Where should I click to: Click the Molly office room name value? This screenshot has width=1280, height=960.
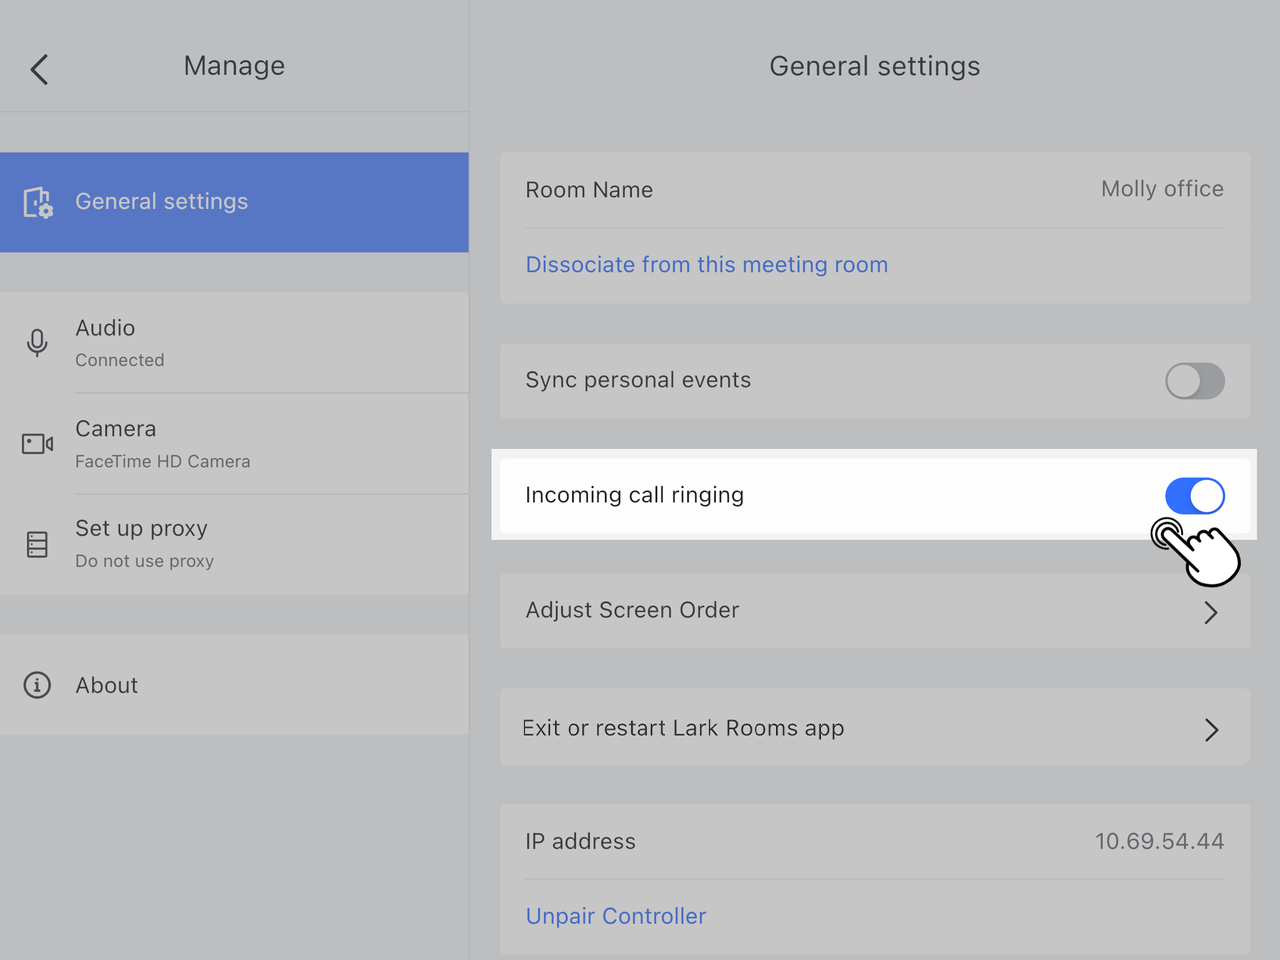point(1161,189)
